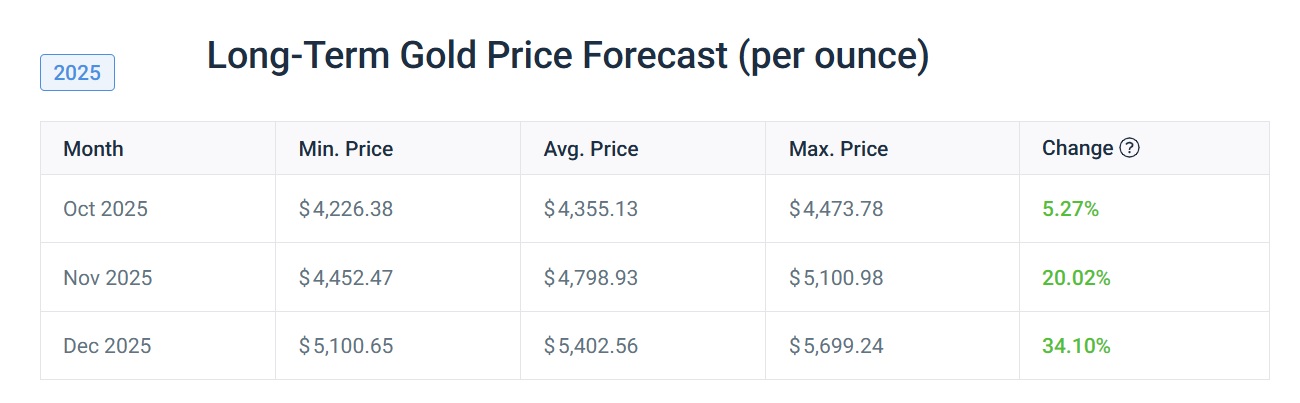The height and width of the screenshot is (403, 1300).
Task: Click the $4,226.38 minimum price cell
Action: tap(346, 209)
